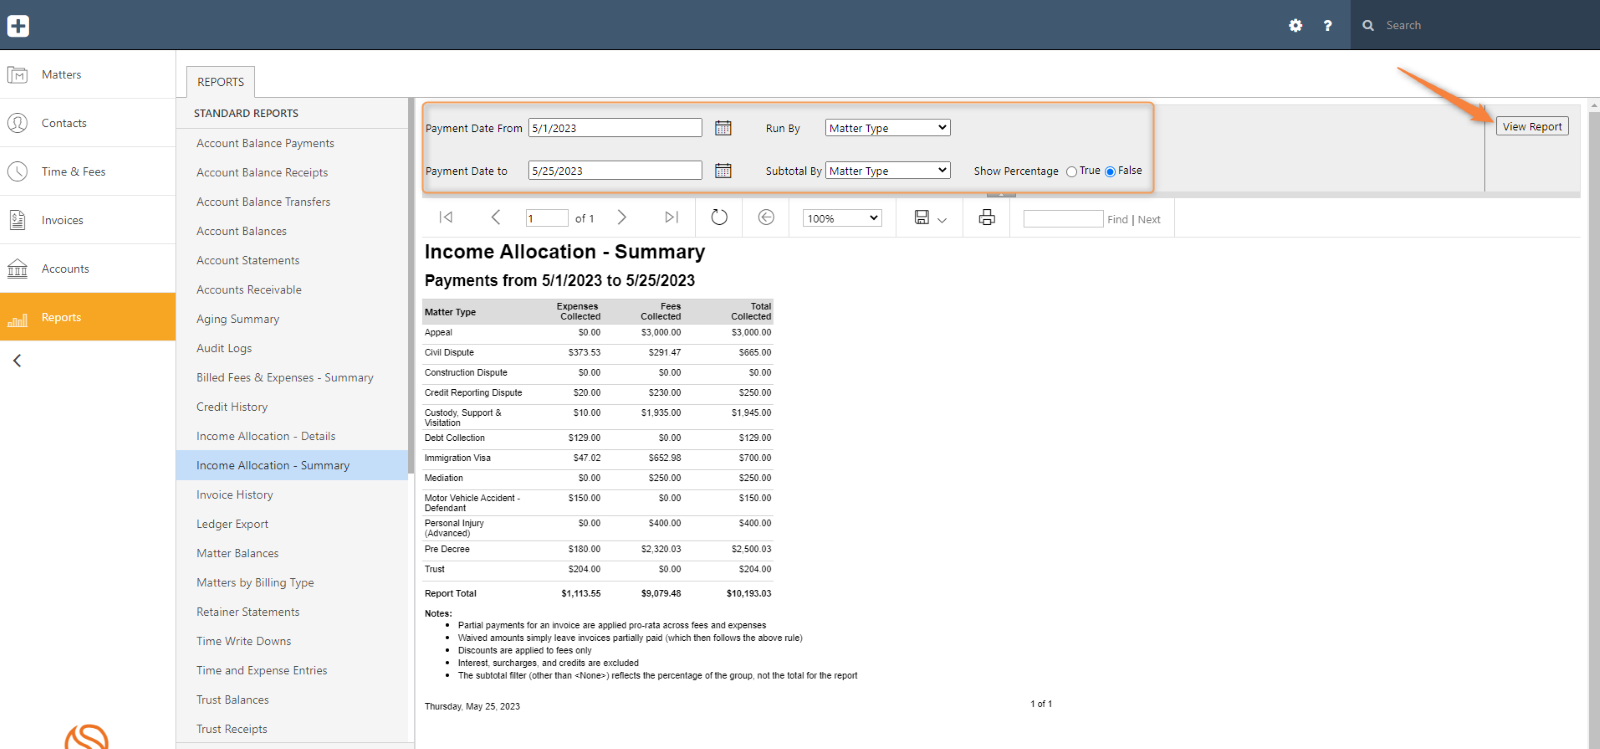Screen dimensions: 1600x749
Task: Go to first page of report
Action: pos(446,217)
